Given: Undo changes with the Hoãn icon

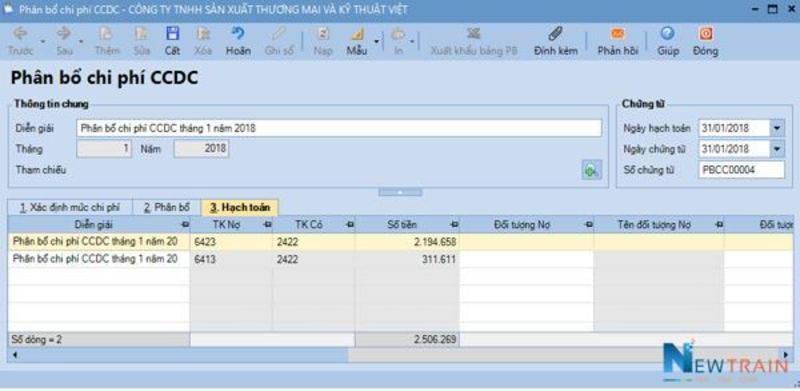Looking at the screenshot, I should click(x=238, y=34).
